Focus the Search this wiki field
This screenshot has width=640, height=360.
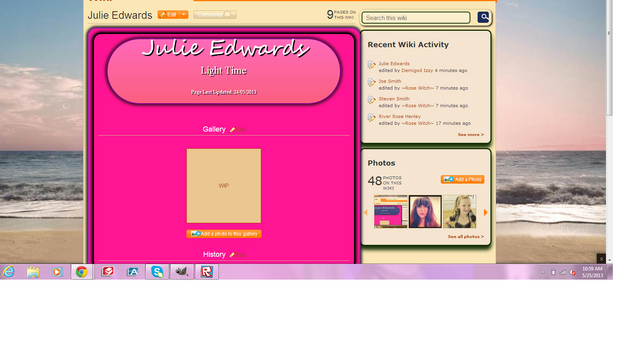416,18
